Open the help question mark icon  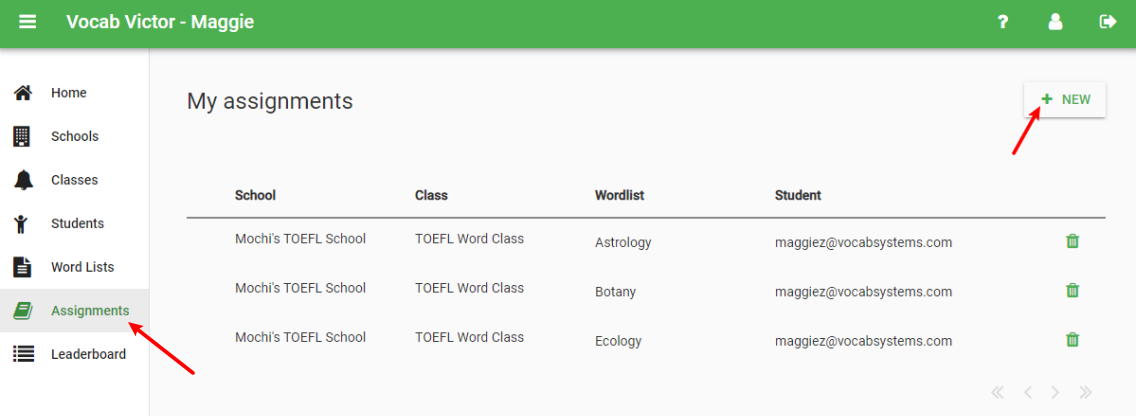pyautogui.click(x=1003, y=22)
